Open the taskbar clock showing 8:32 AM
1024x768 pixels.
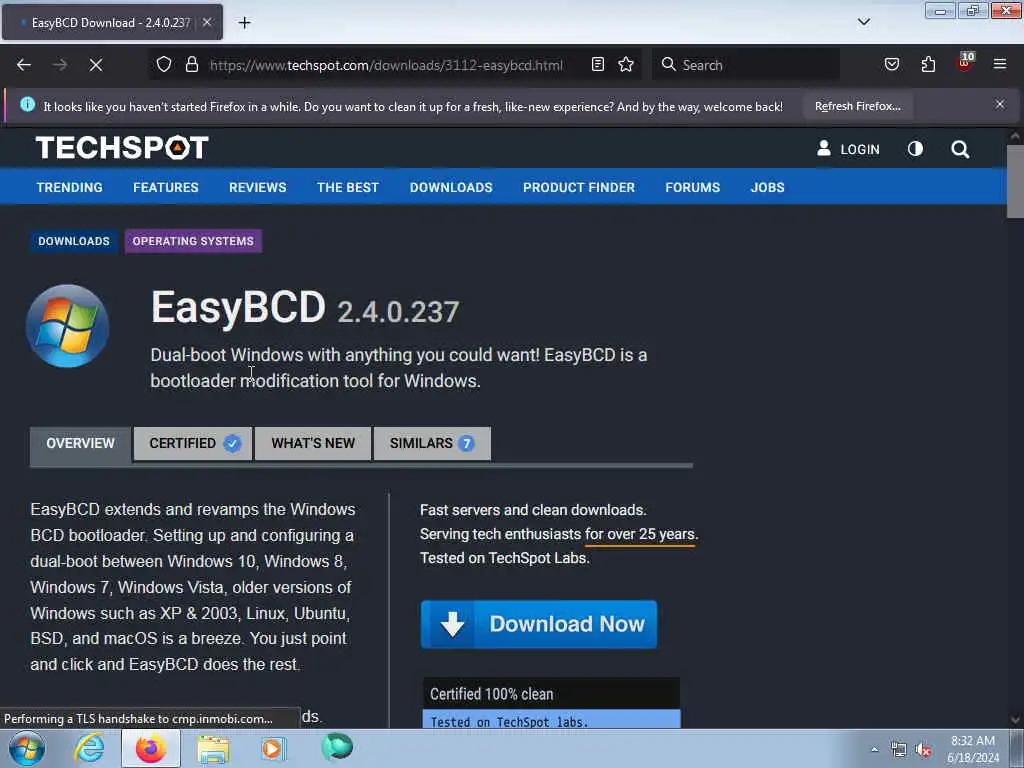tap(973, 749)
